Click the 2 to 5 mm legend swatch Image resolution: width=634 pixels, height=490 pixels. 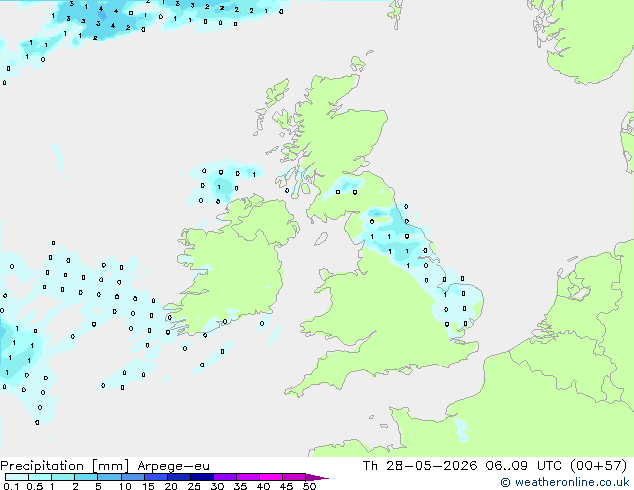pyautogui.click(x=86, y=477)
